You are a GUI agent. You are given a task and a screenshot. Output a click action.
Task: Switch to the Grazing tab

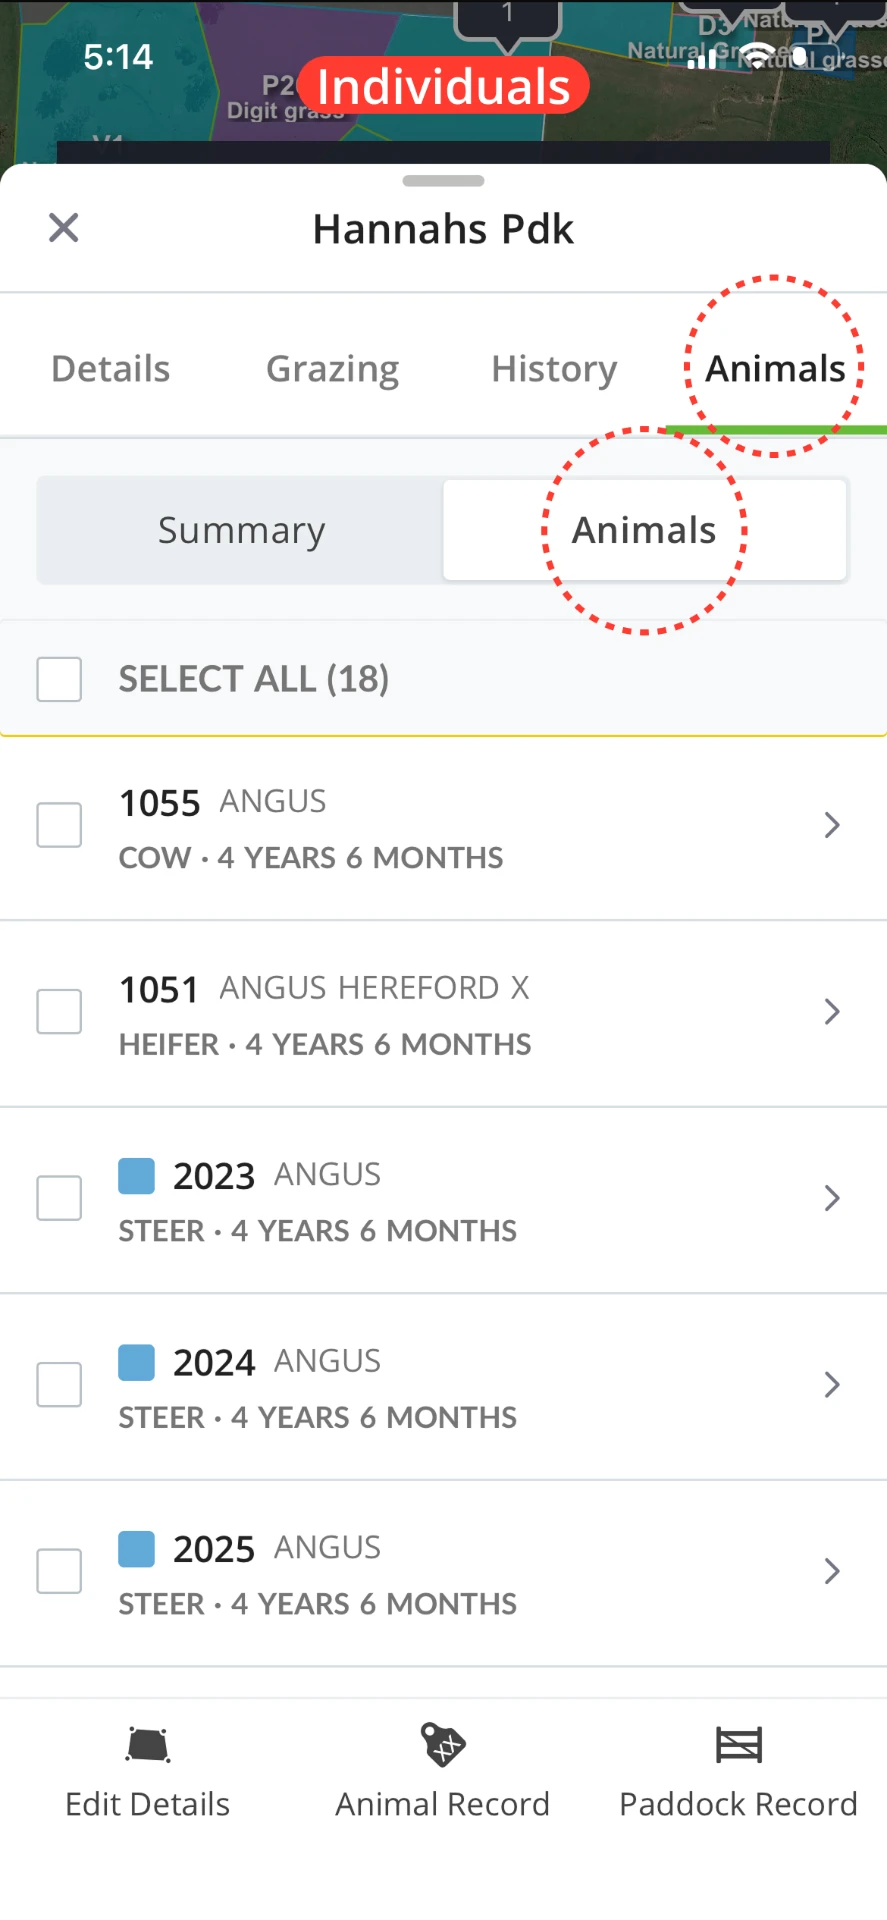[332, 368]
